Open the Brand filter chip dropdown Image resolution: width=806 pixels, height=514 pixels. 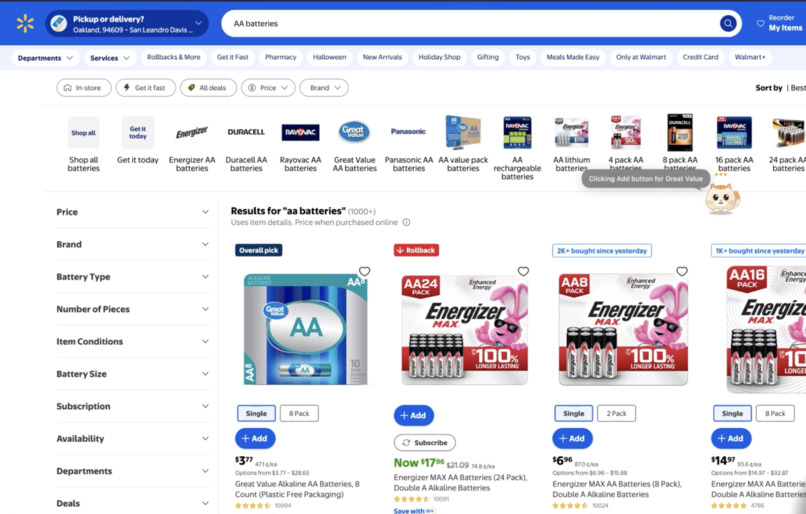324,88
